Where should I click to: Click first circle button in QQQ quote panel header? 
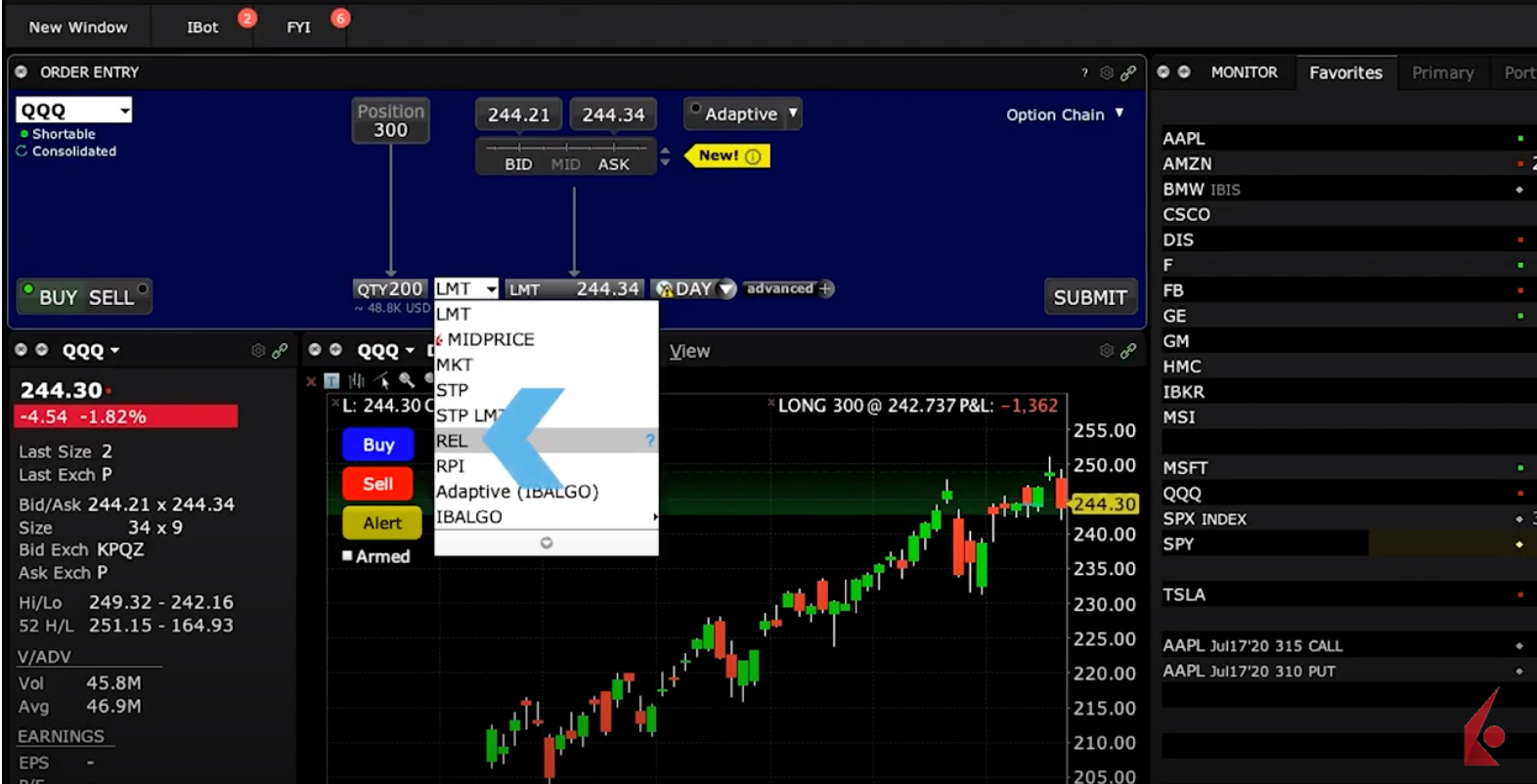[x=23, y=350]
